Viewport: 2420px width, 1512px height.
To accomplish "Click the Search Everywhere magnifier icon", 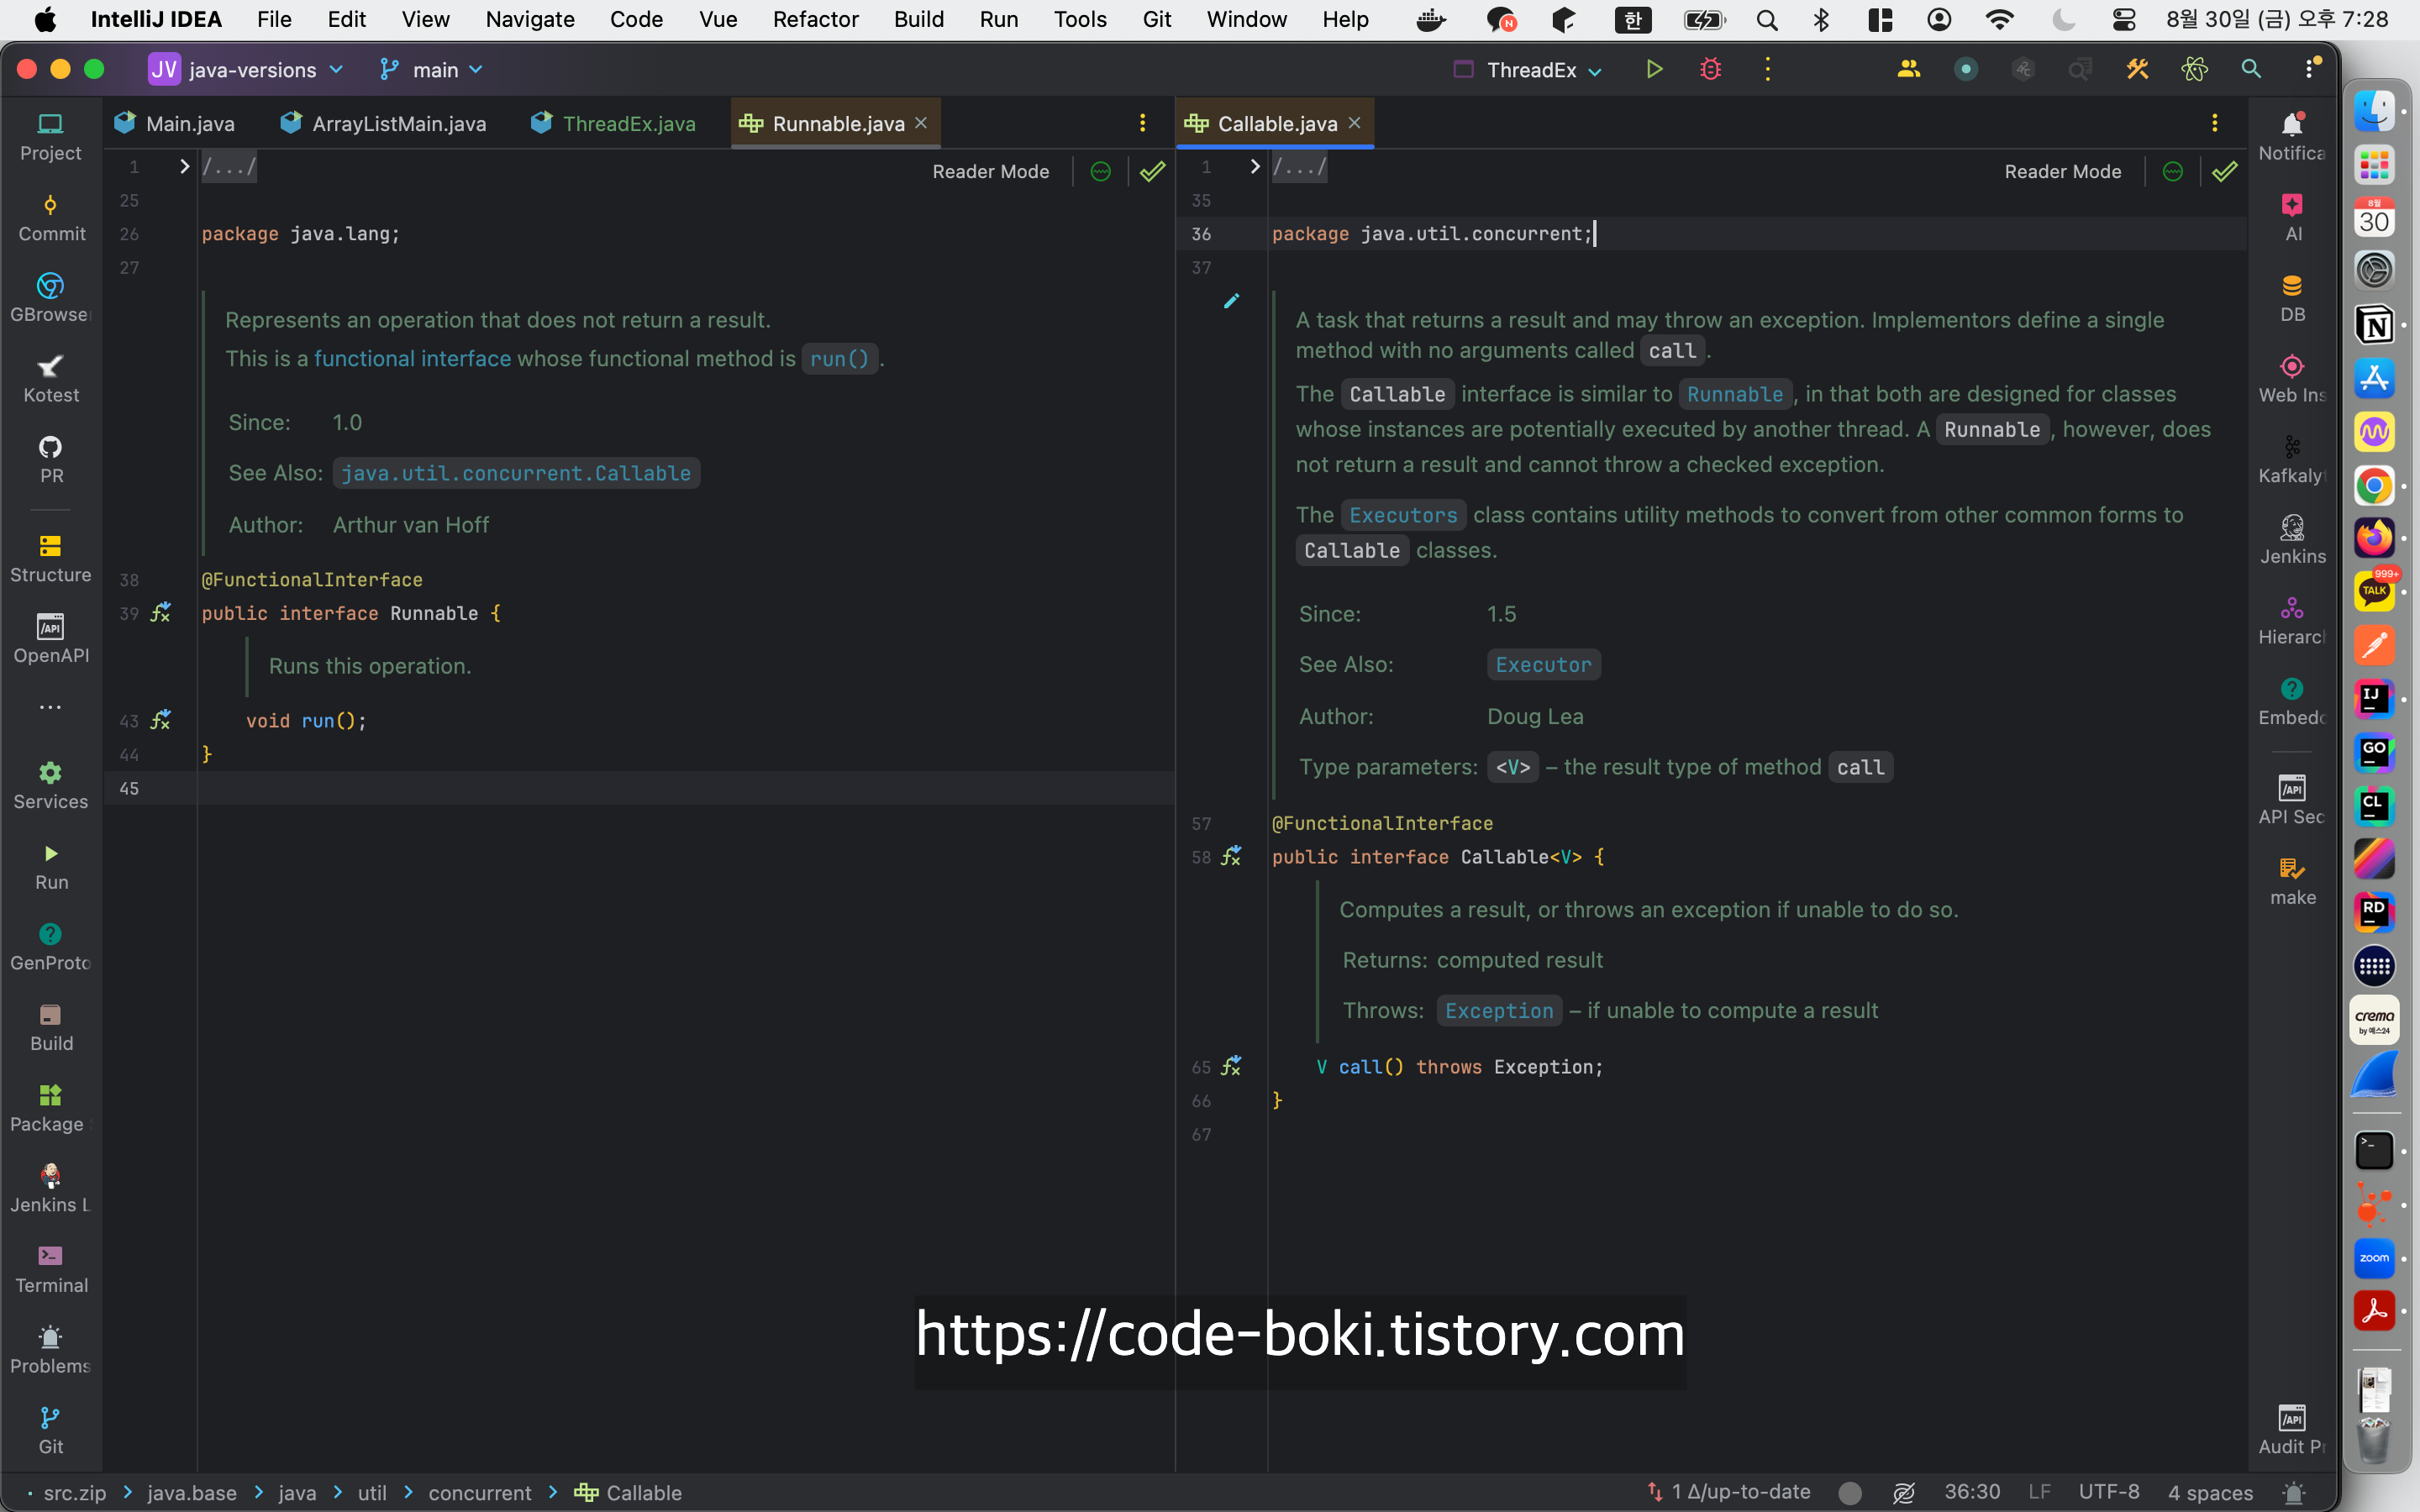I will pos(2251,69).
